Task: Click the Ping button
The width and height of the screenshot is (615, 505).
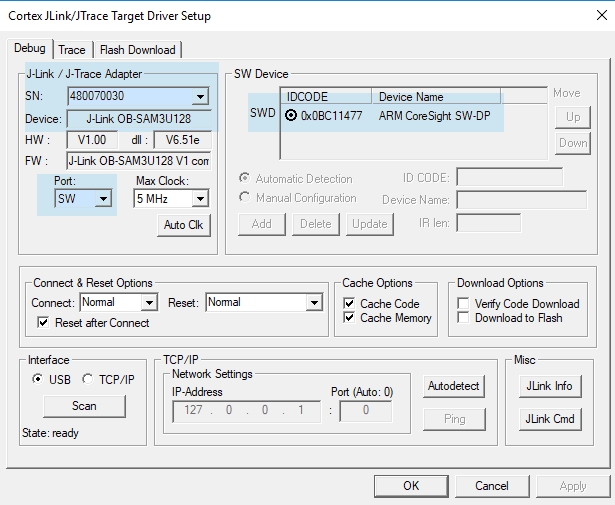Action: pyautogui.click(x=455, y=419)
